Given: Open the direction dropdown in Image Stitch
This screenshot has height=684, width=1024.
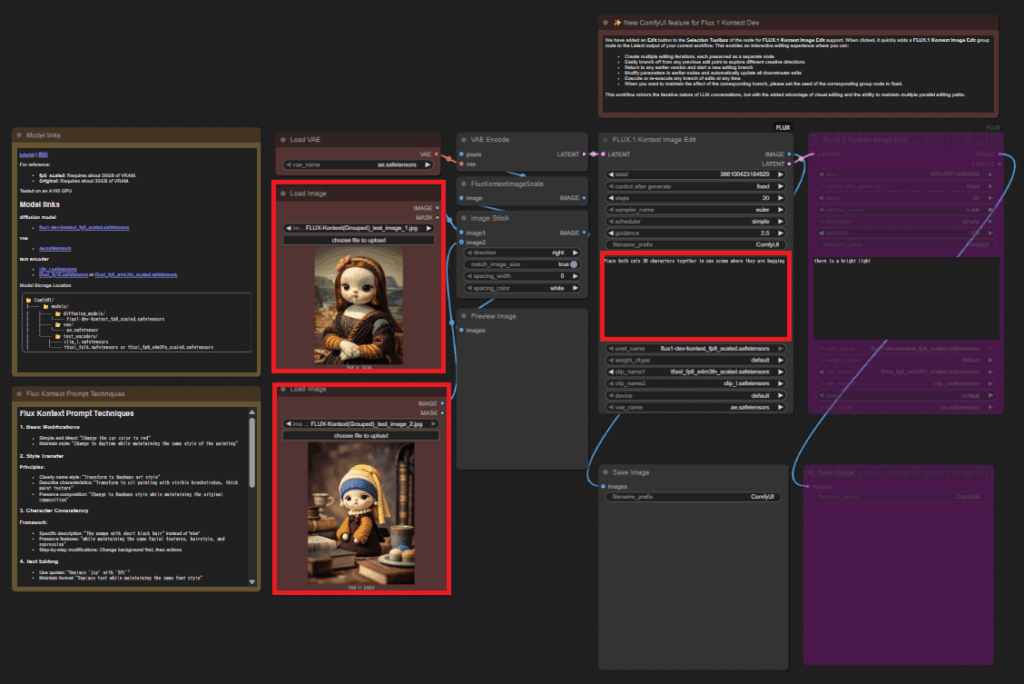Looking at the screenshot, I should (x=522, y=253).
